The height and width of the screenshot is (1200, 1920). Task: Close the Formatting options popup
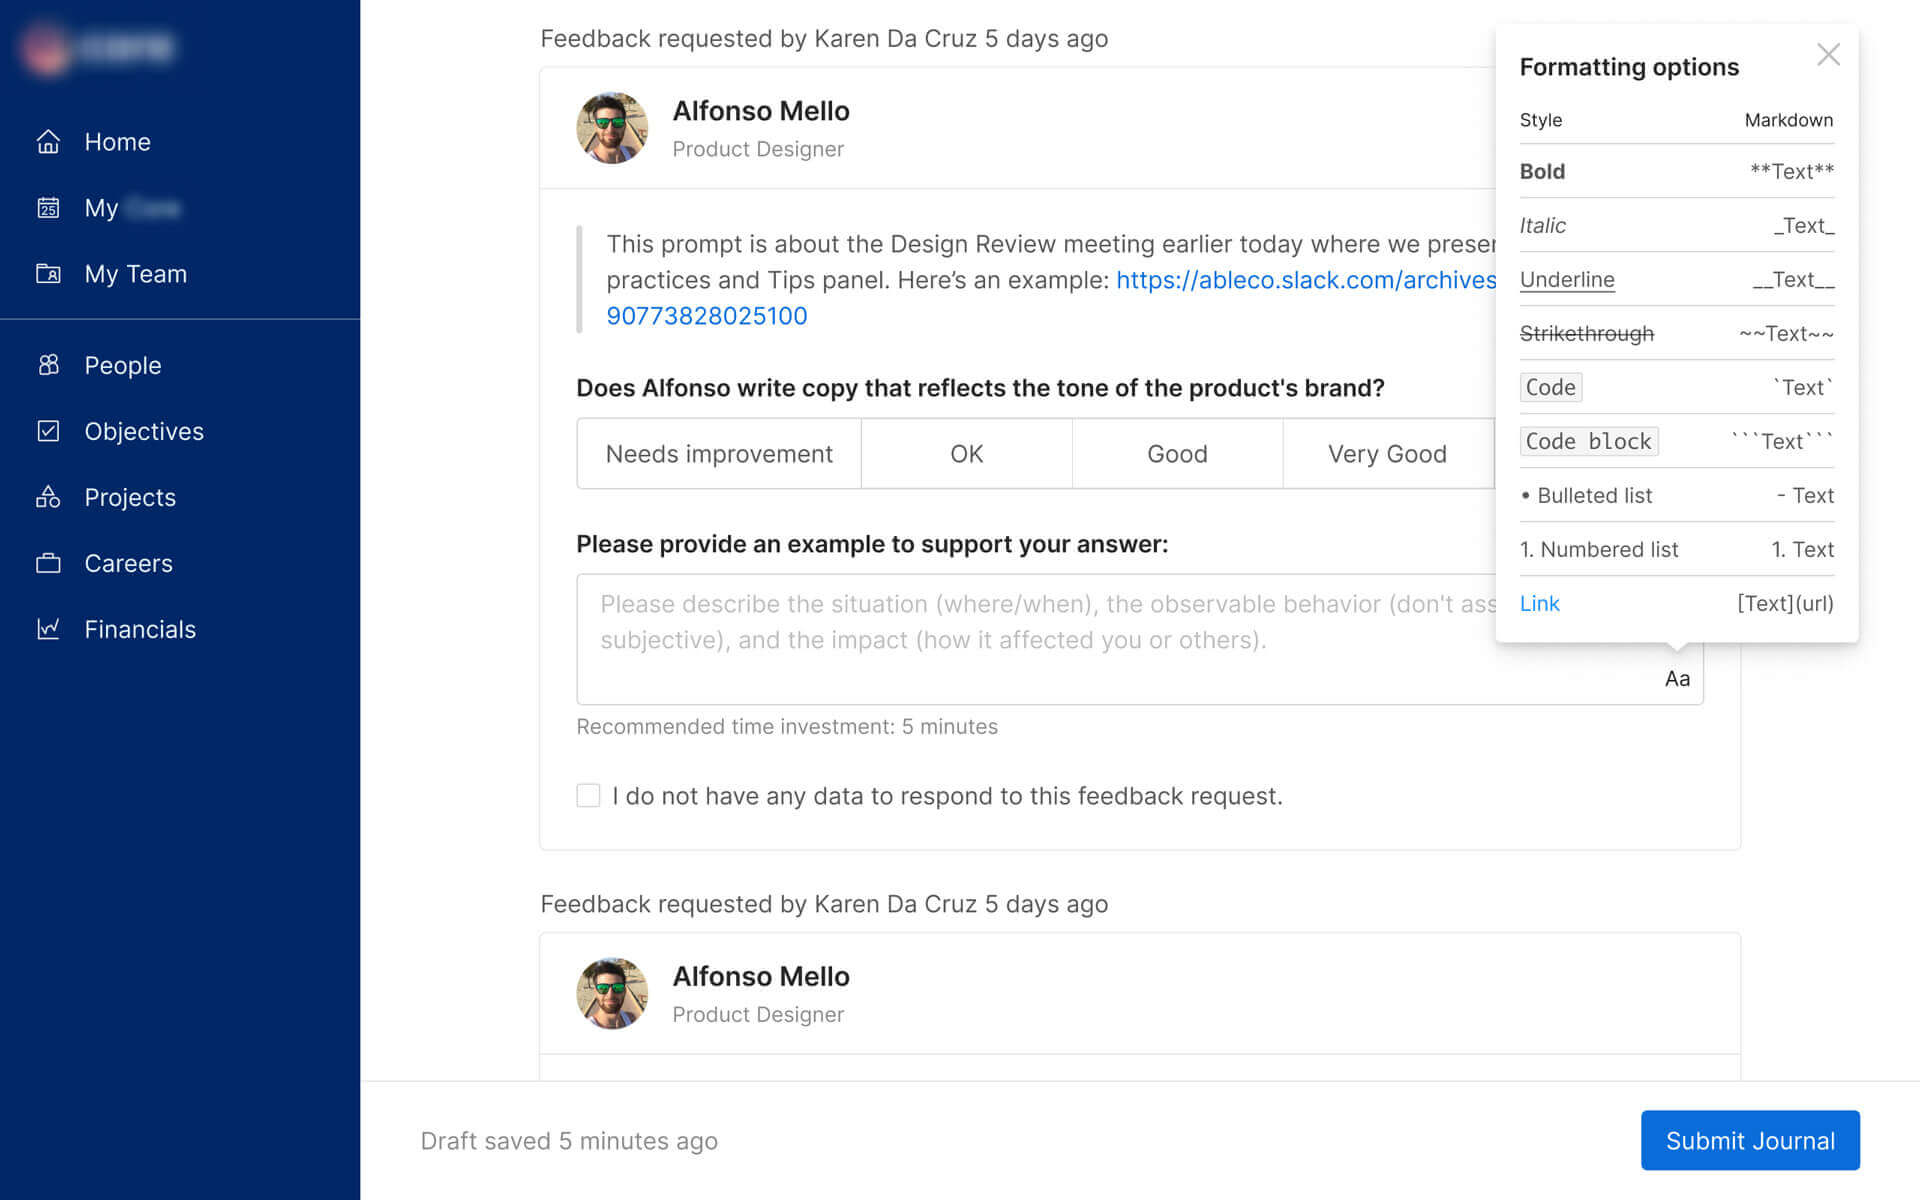pyautogui.click(x=1828, y=55)
